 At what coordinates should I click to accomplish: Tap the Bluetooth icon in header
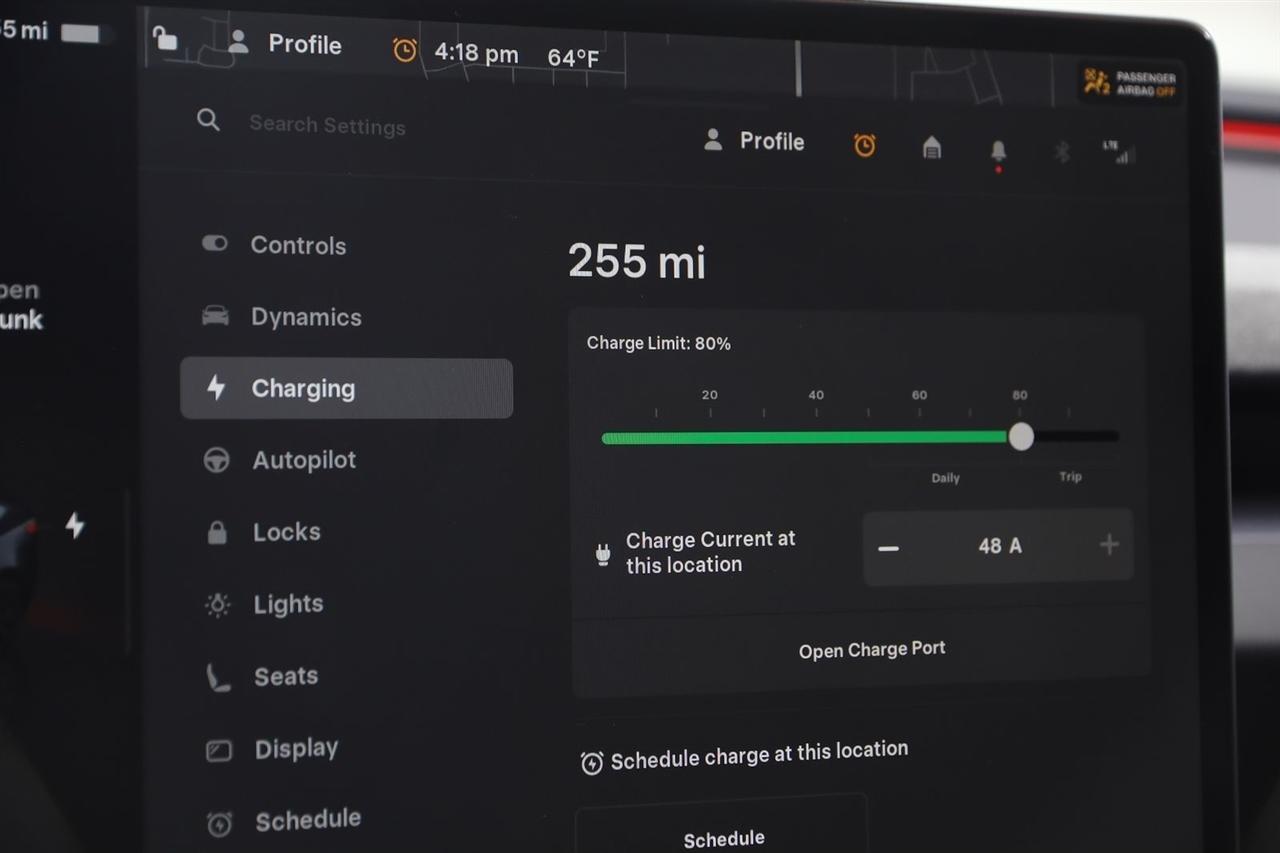pos(1062,152)
